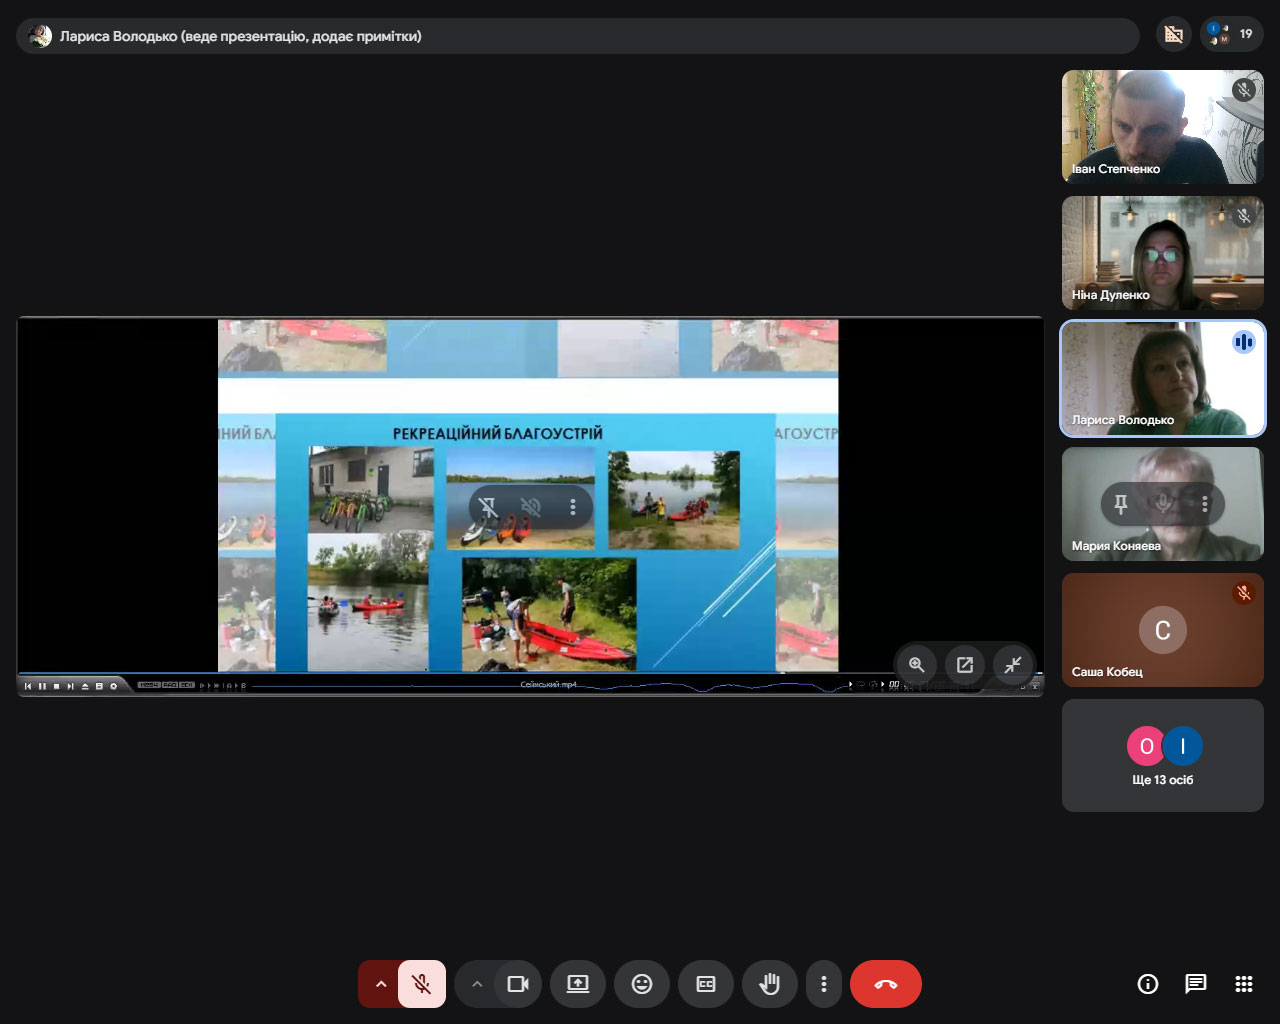The width and height of the screenshot is (1280, 1024).
Task: Unmute the microphone in bottom toolbar
Action: pyautogui.click(x=422, y=984)
